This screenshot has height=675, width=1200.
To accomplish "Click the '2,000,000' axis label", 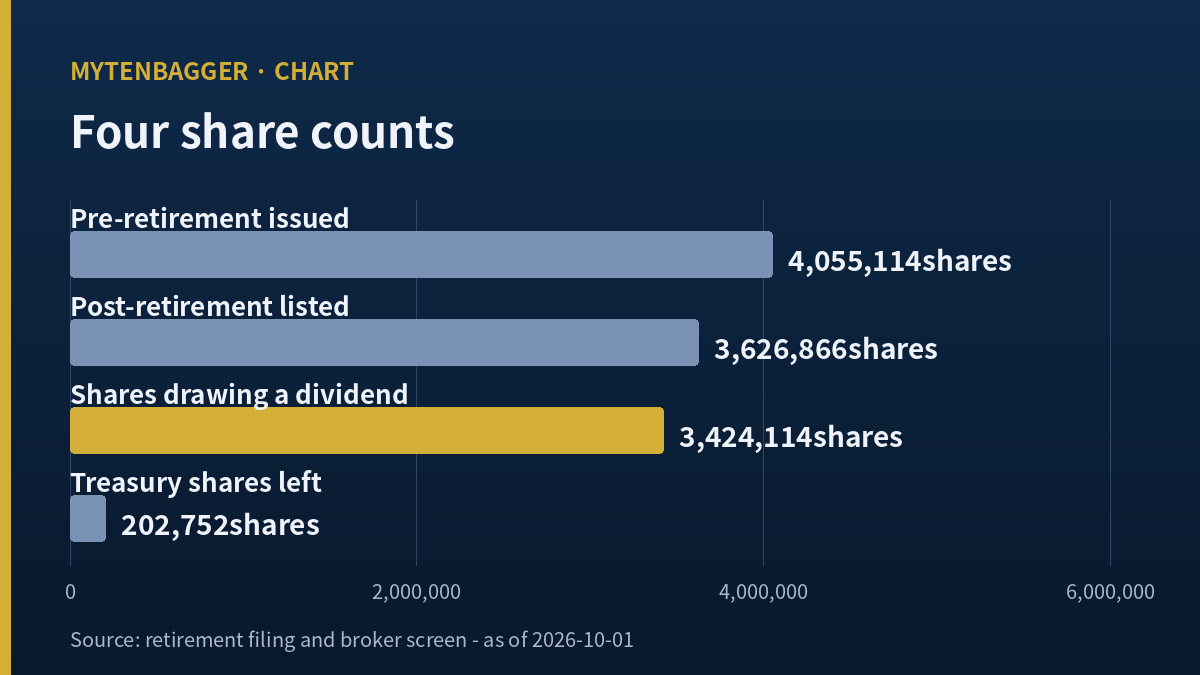I will pyautogui.click(x=416, y=592).
